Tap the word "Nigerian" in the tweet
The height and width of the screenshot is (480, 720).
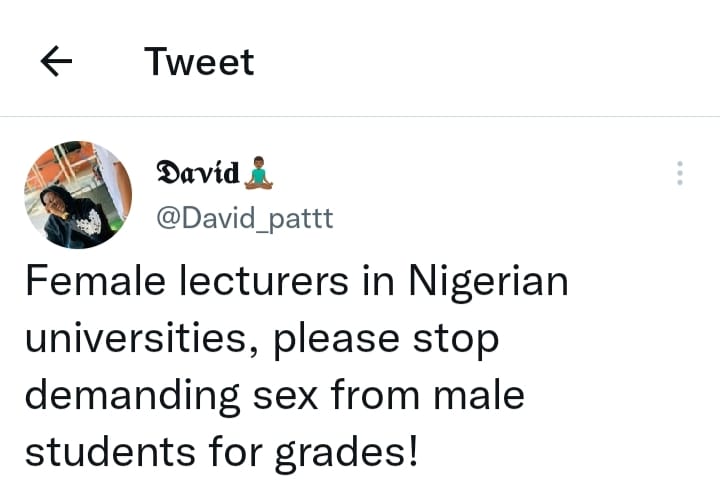(489, 283)
